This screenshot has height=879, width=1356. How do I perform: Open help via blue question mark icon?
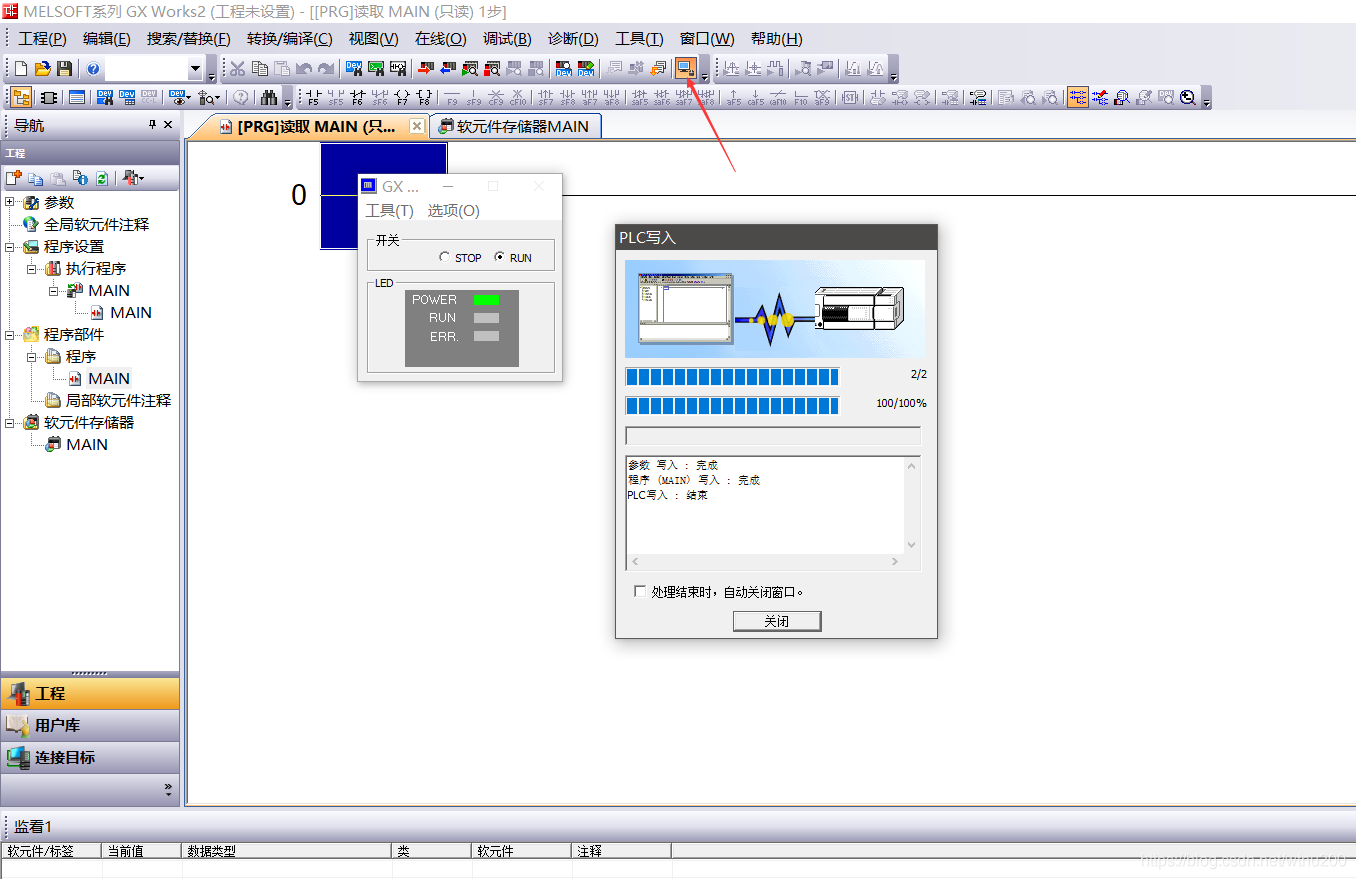(x=93, y=69)
